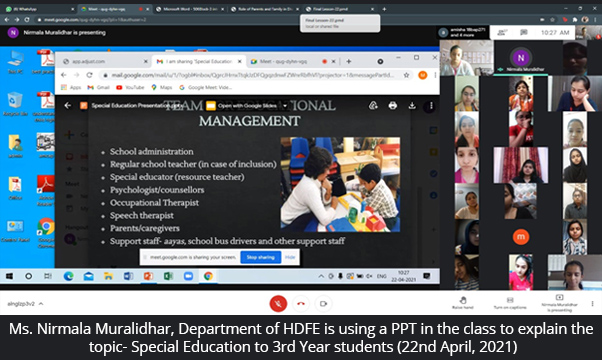Open a new tab in outer browser
Image resolution: width=602 pixels, height=360 pixels.
click(384, 9)
